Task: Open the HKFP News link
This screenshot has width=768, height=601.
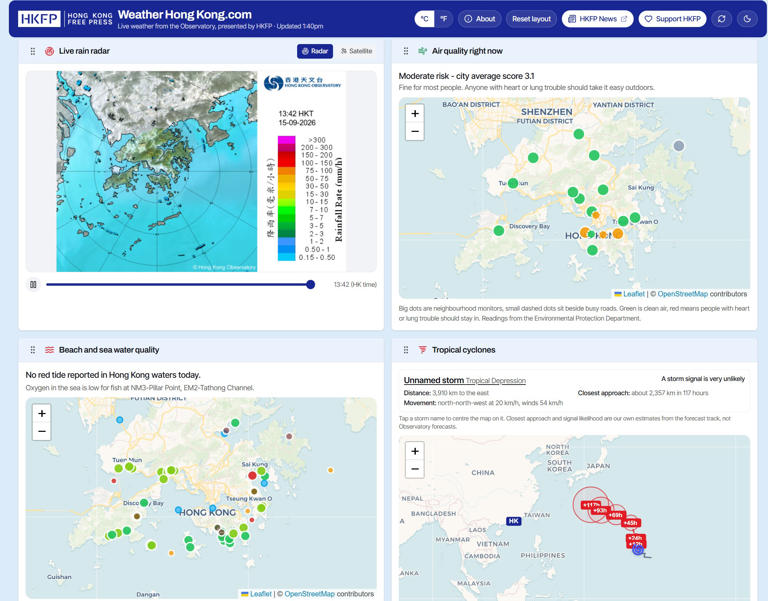Action: (x=598, y=19)
